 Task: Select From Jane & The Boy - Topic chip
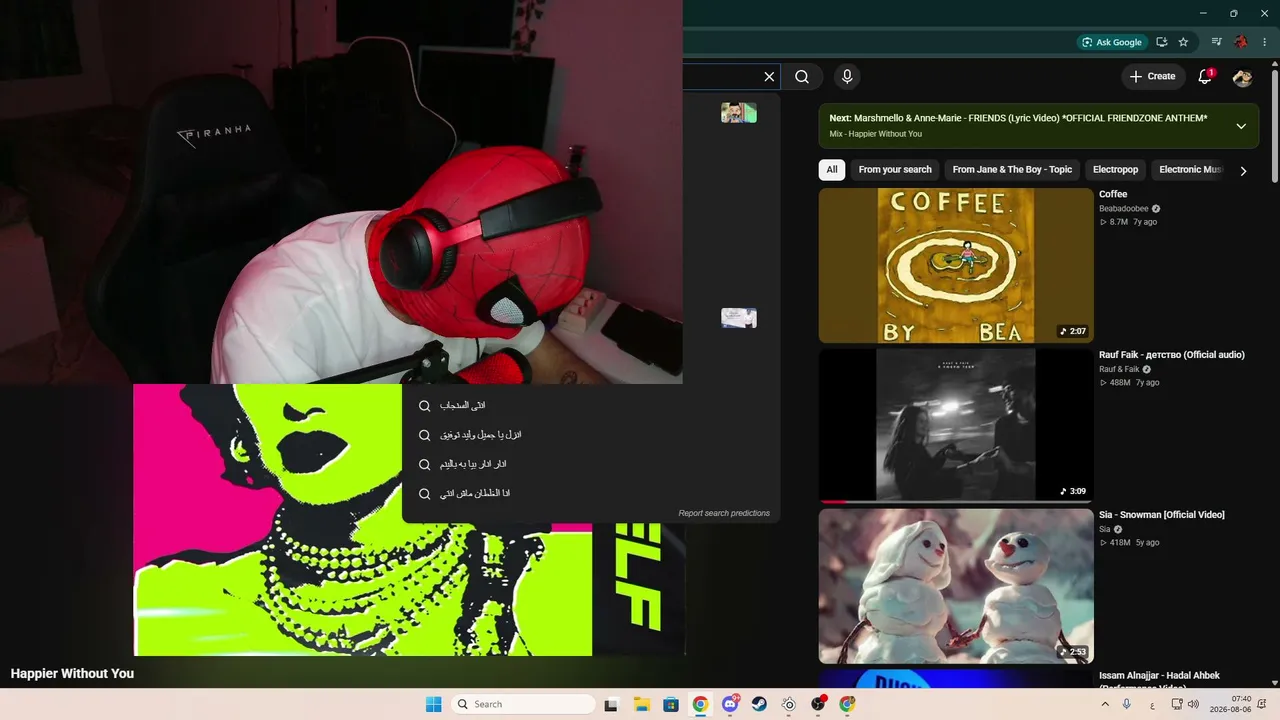[x=1012, y=170]
